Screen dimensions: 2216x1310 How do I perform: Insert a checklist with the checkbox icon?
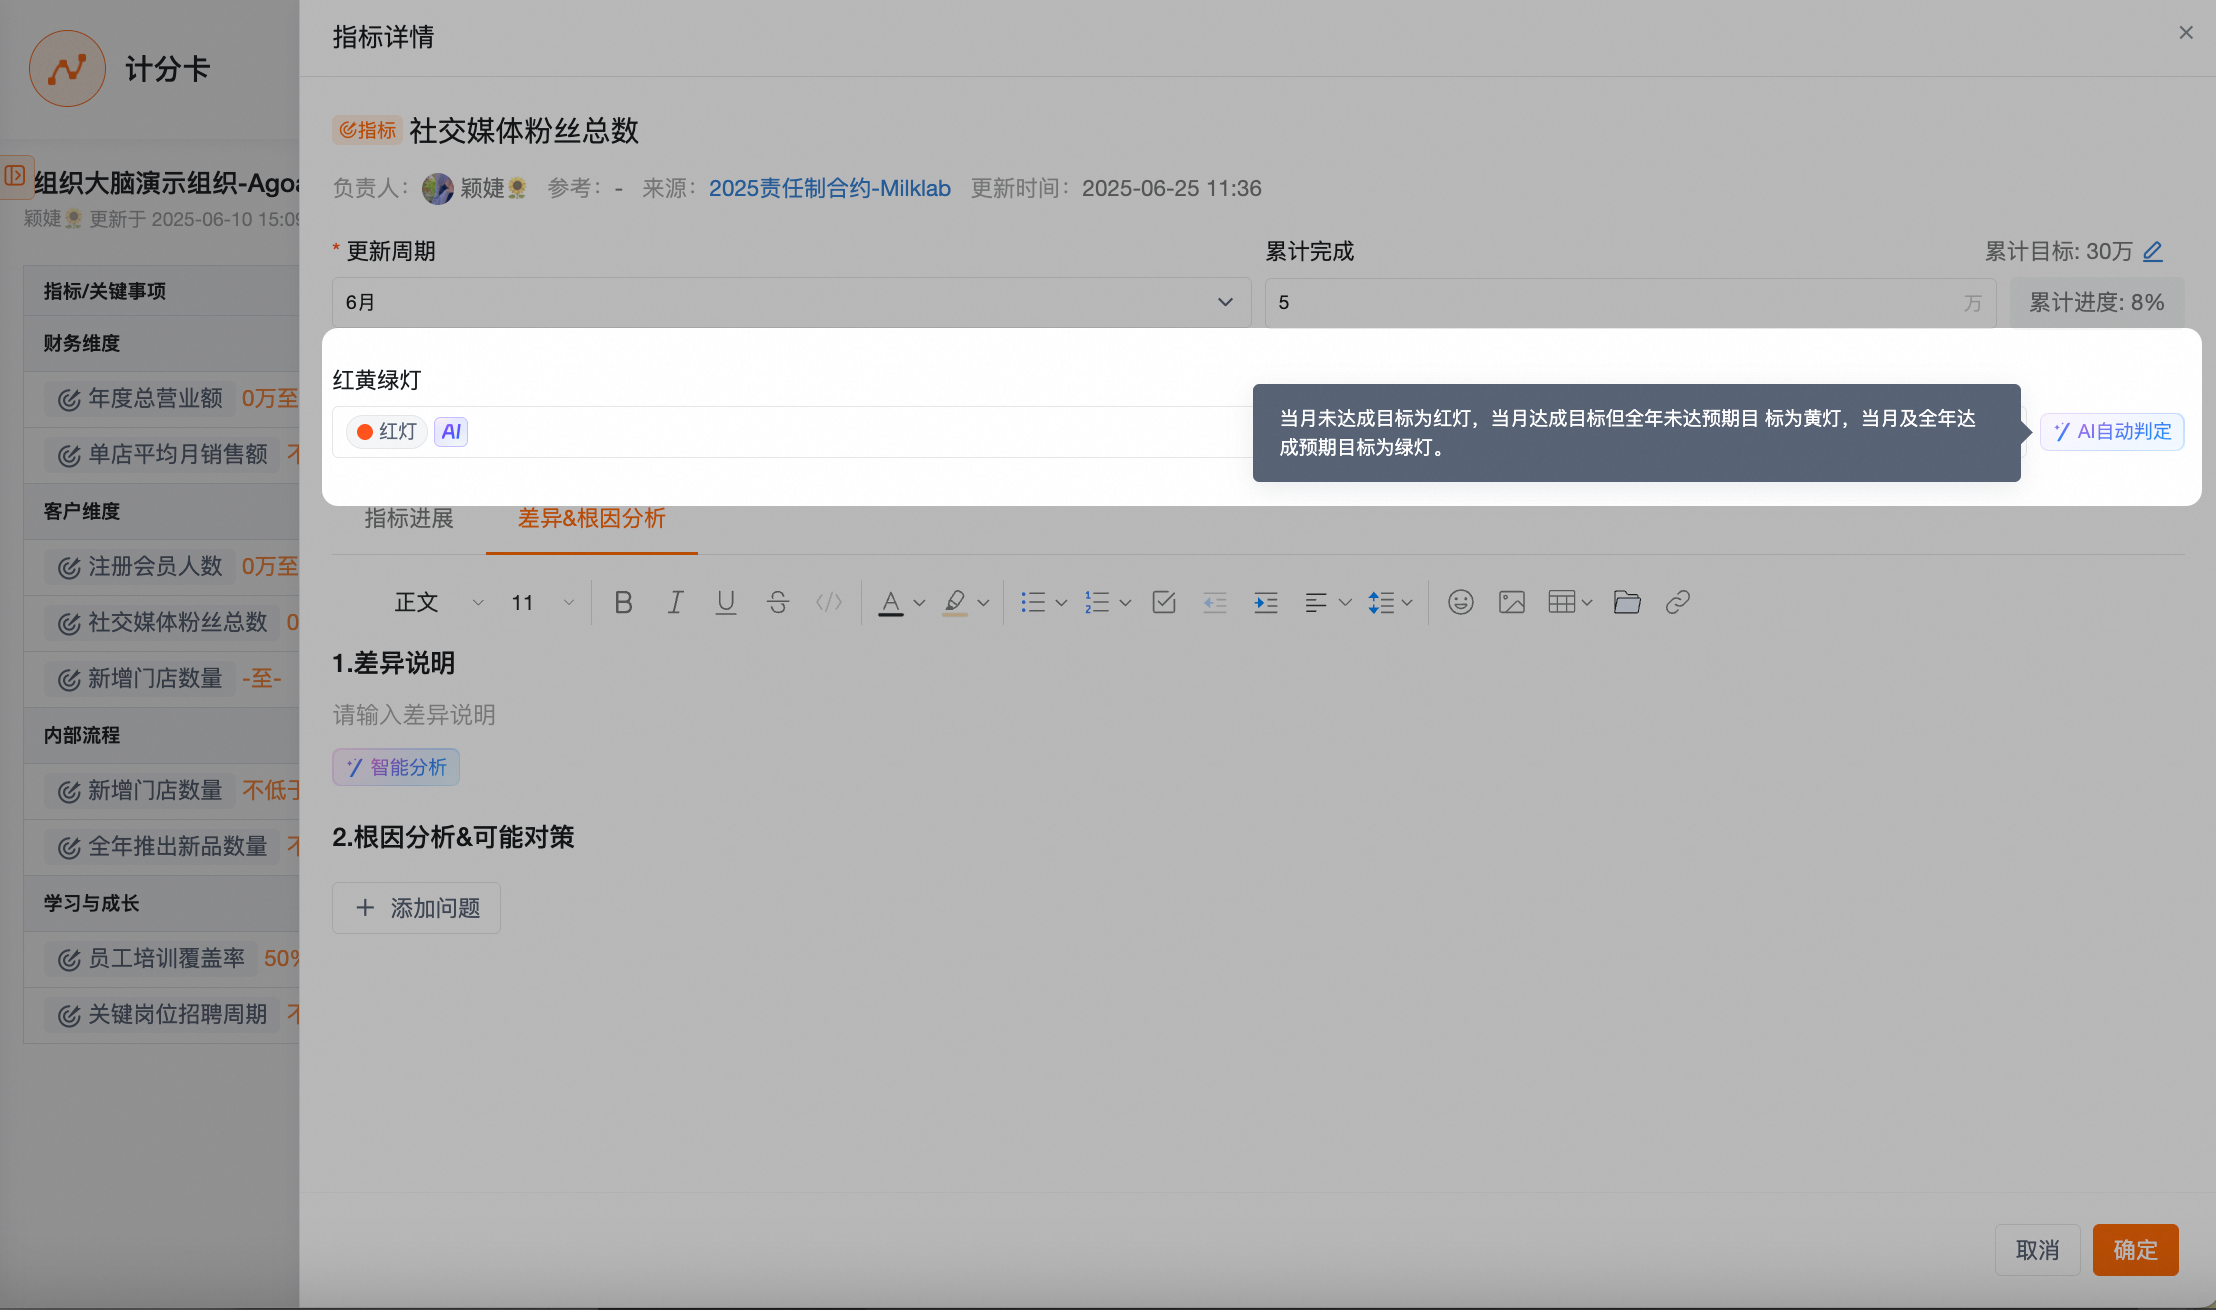click(x=1164, y=602)
